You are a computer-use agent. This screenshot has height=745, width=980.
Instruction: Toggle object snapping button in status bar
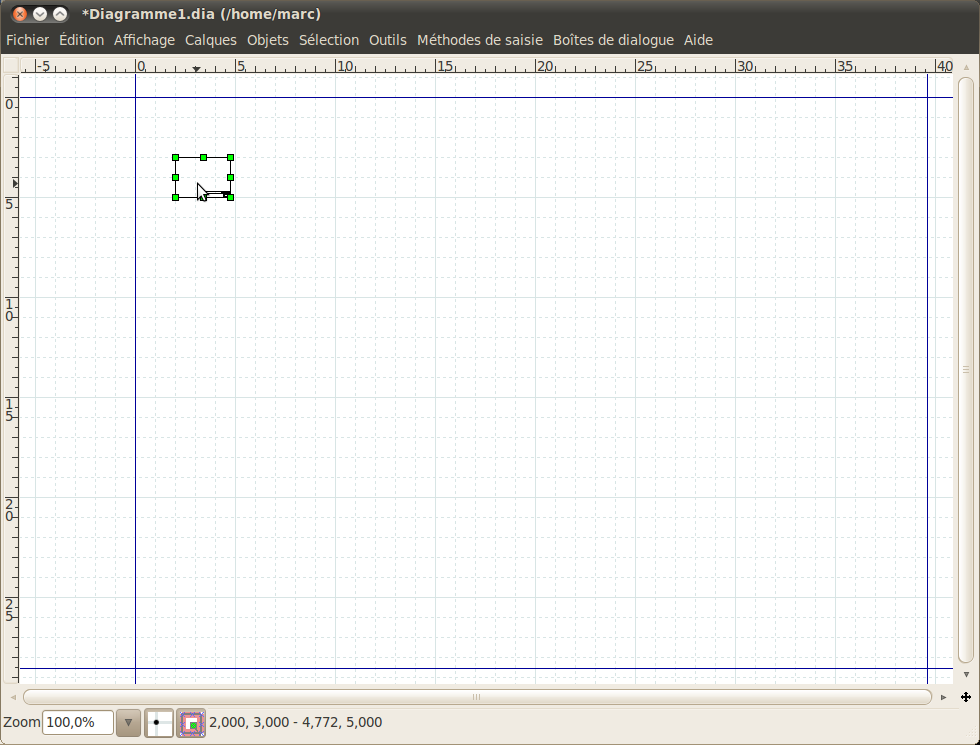pyautogui.click(x=191, y=722)
